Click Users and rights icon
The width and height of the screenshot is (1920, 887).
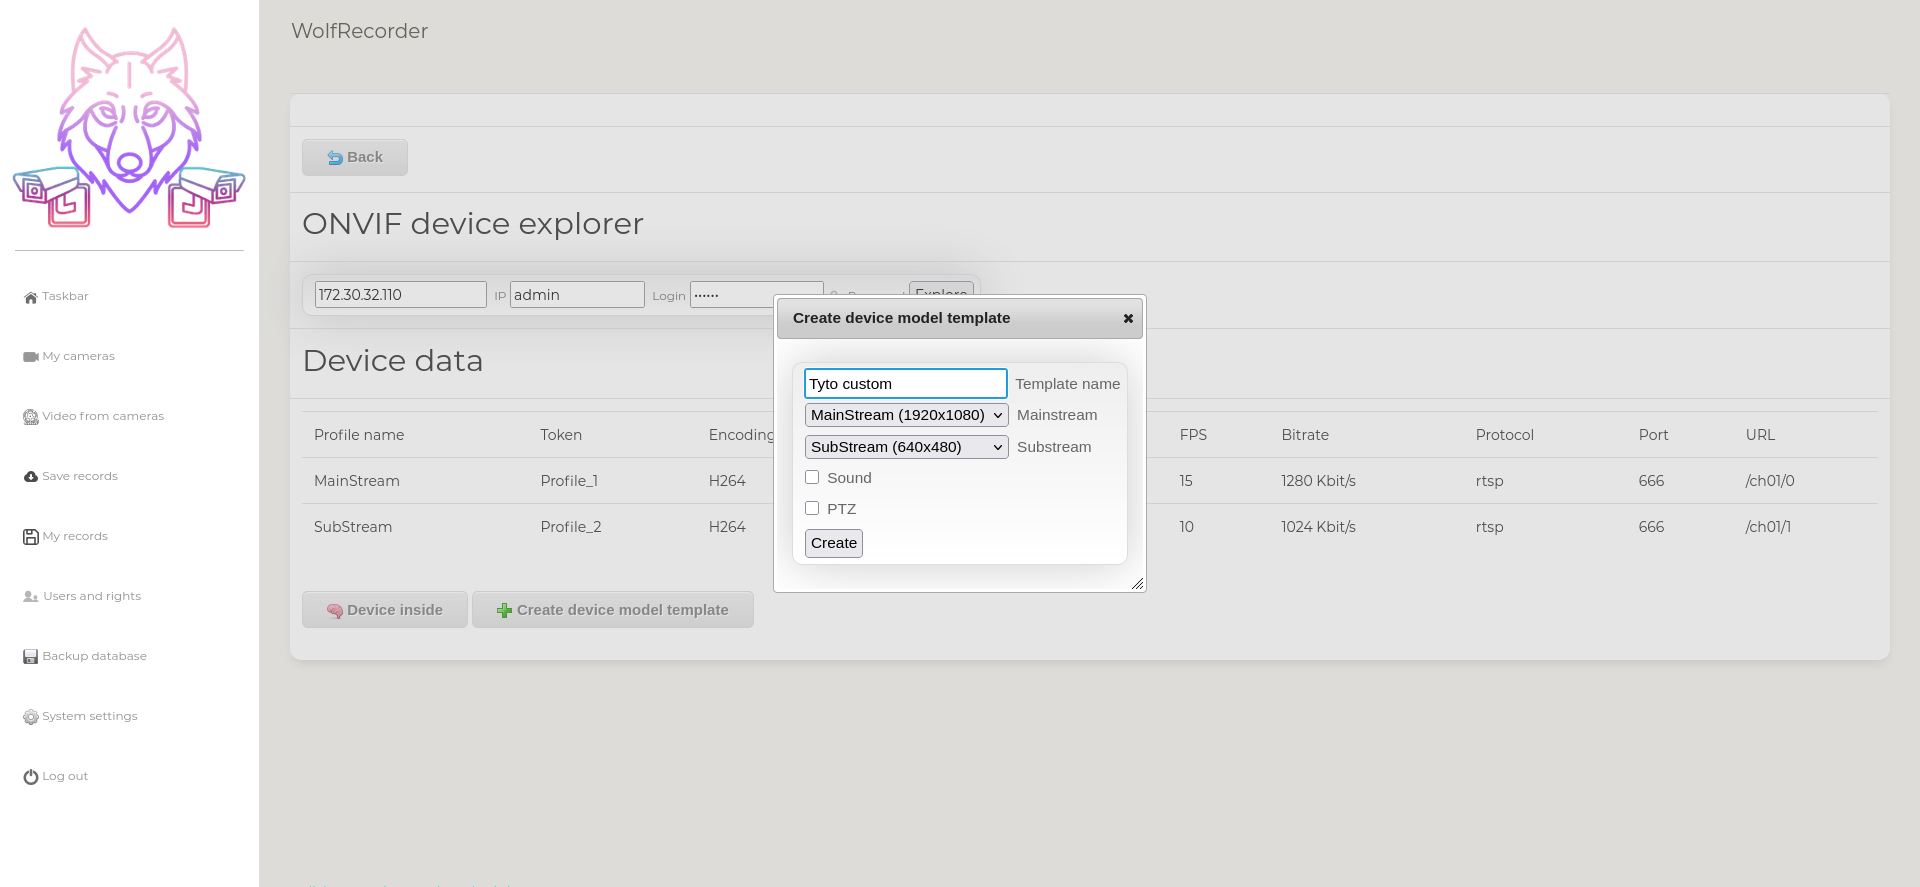tap(30, 597)
